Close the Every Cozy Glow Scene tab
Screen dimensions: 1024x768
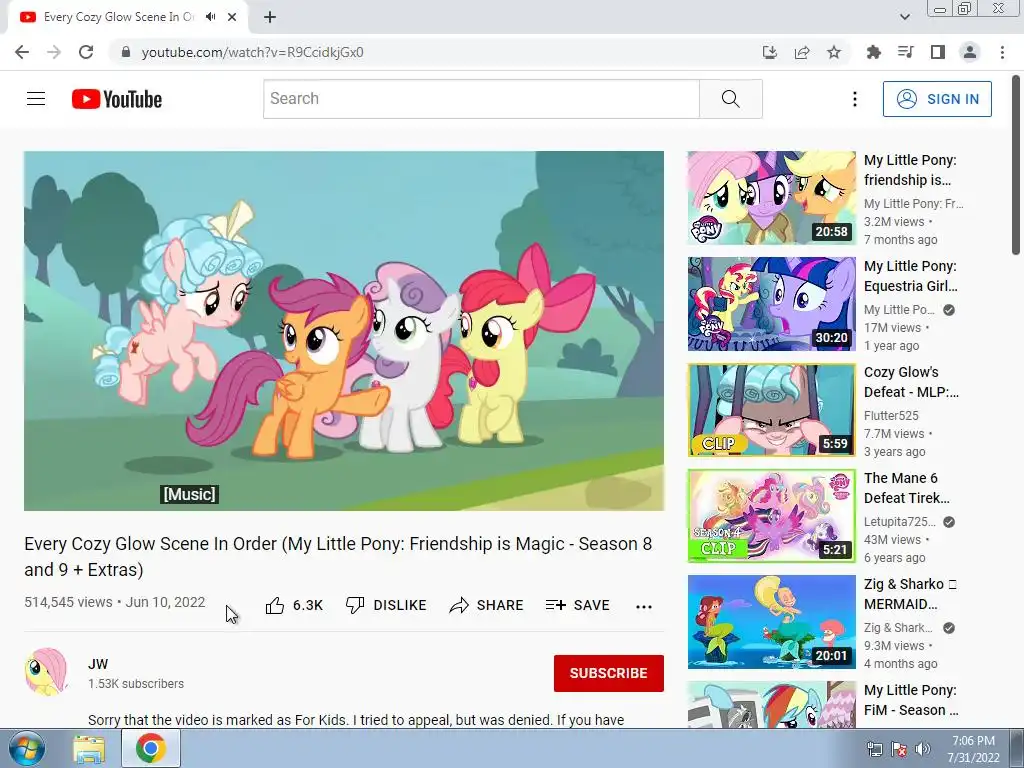(232, 17)
